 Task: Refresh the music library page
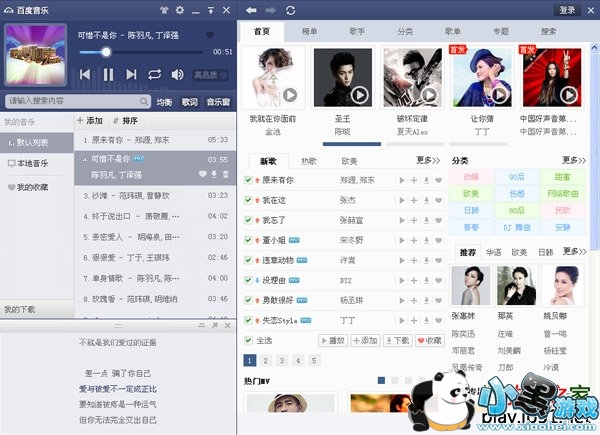pos(290,10)
